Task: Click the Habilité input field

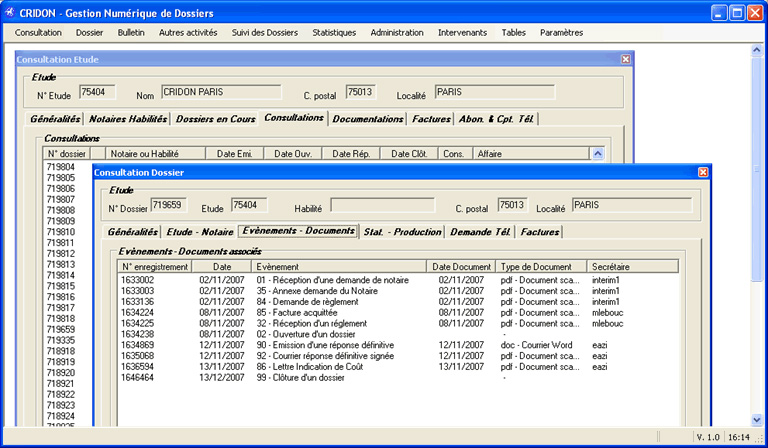Action: 382,205
